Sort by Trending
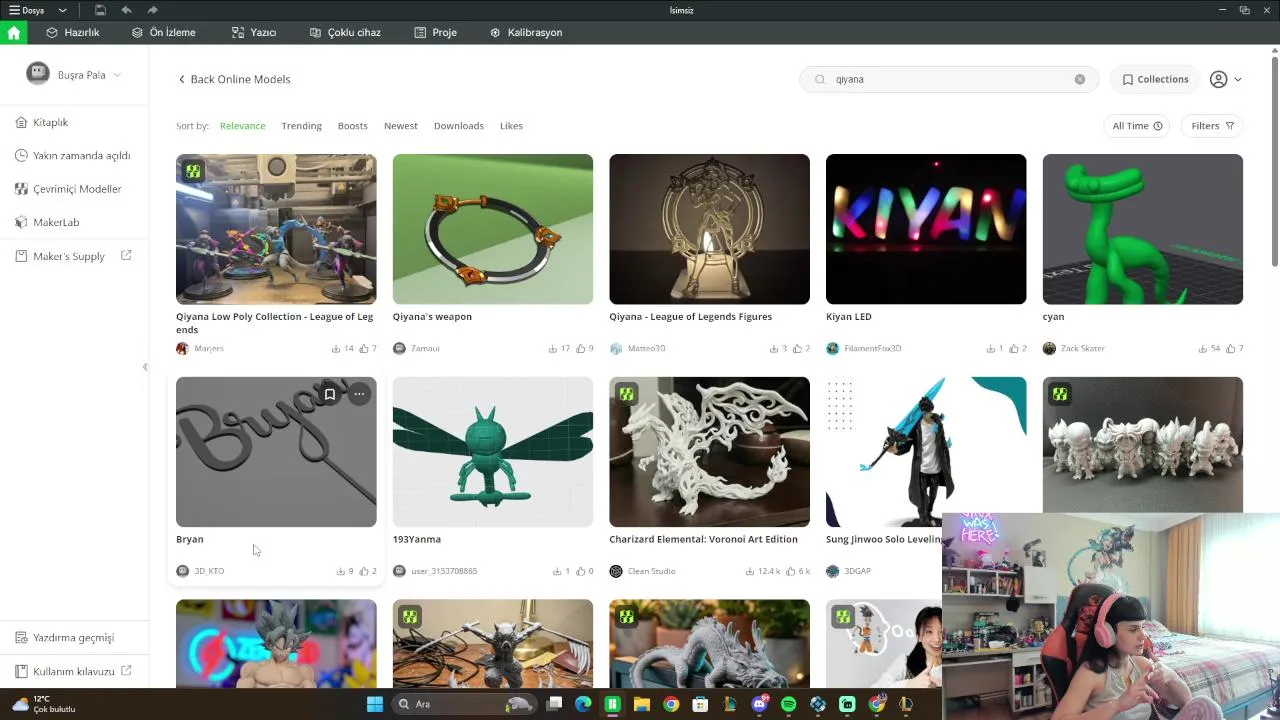1280x720 pixels. (301, 126)
